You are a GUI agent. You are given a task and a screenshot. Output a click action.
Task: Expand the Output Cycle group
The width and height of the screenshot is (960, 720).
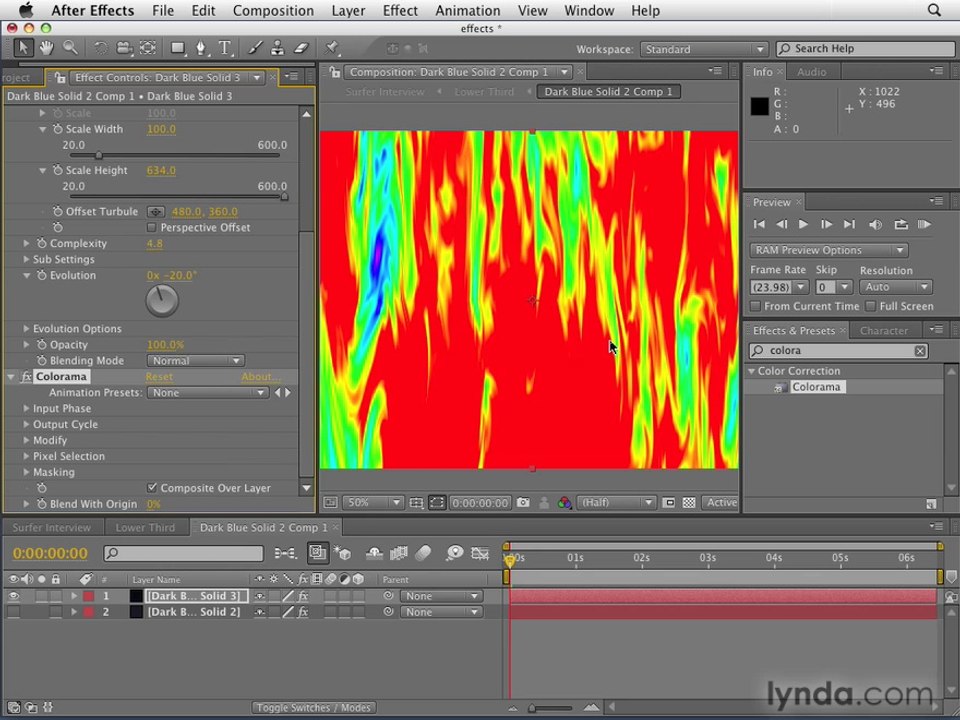point(26,424)
